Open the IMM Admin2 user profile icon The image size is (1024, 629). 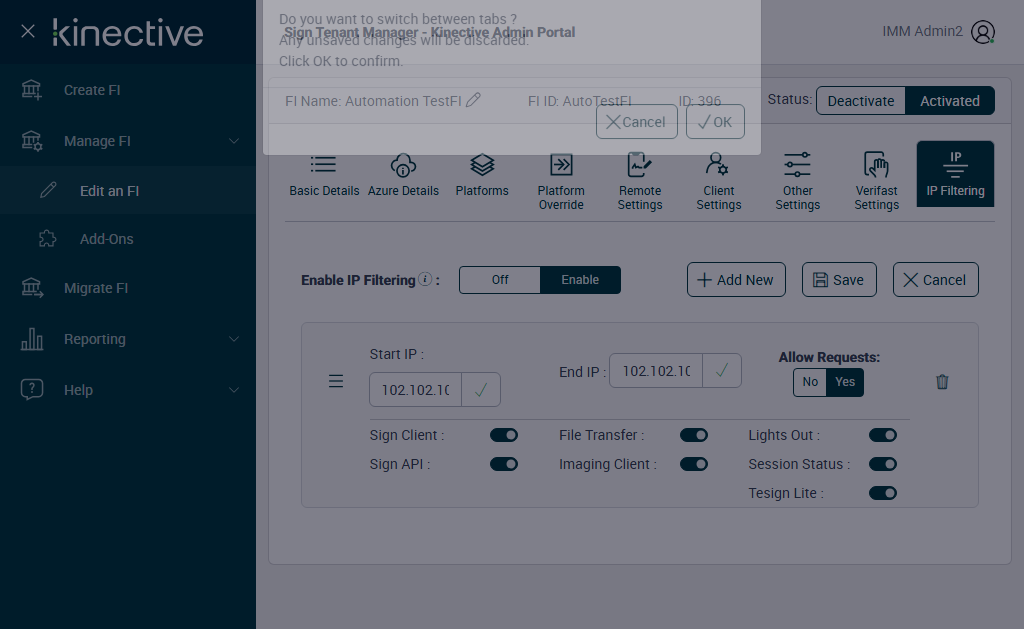982,31
